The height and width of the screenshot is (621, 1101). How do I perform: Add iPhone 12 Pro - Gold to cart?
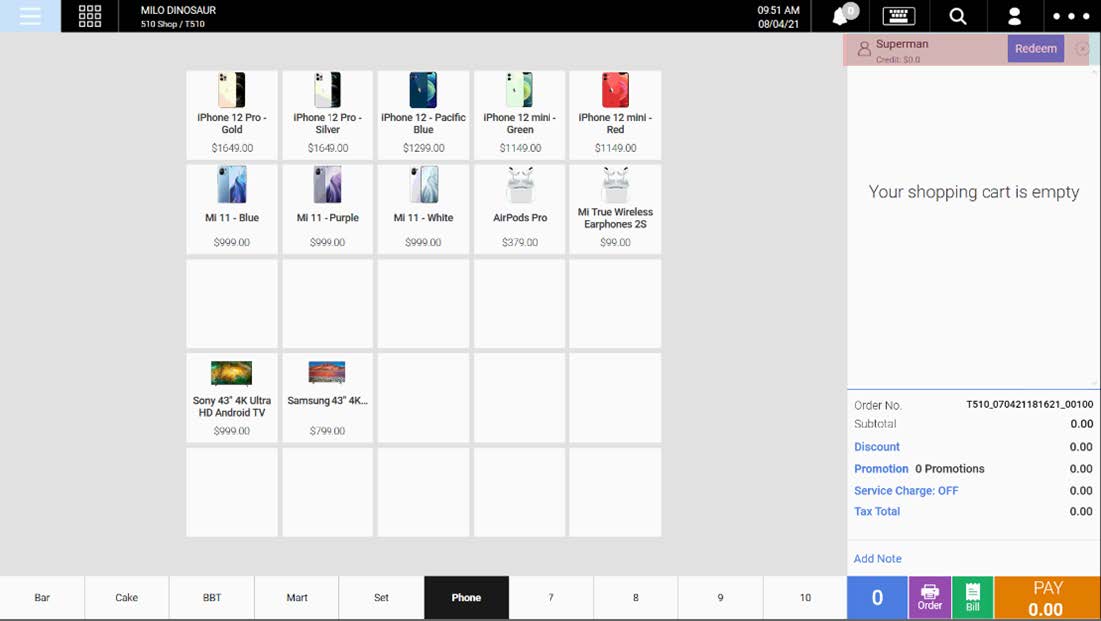232,115
